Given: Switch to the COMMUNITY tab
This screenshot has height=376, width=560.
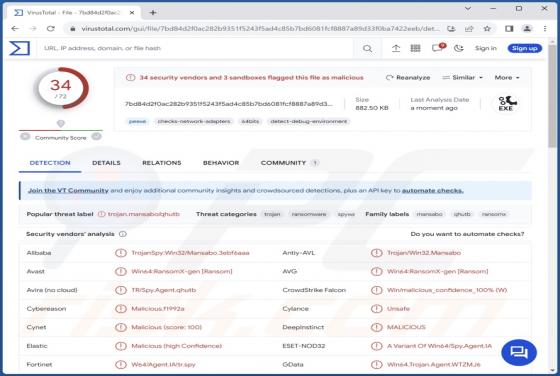Looking at the screenshot, I should (x=289, y=163).
